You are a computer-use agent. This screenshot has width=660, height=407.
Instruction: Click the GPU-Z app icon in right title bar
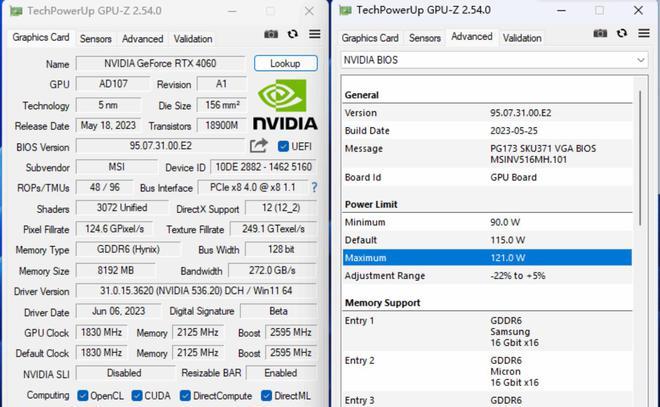tap(345, 11)
